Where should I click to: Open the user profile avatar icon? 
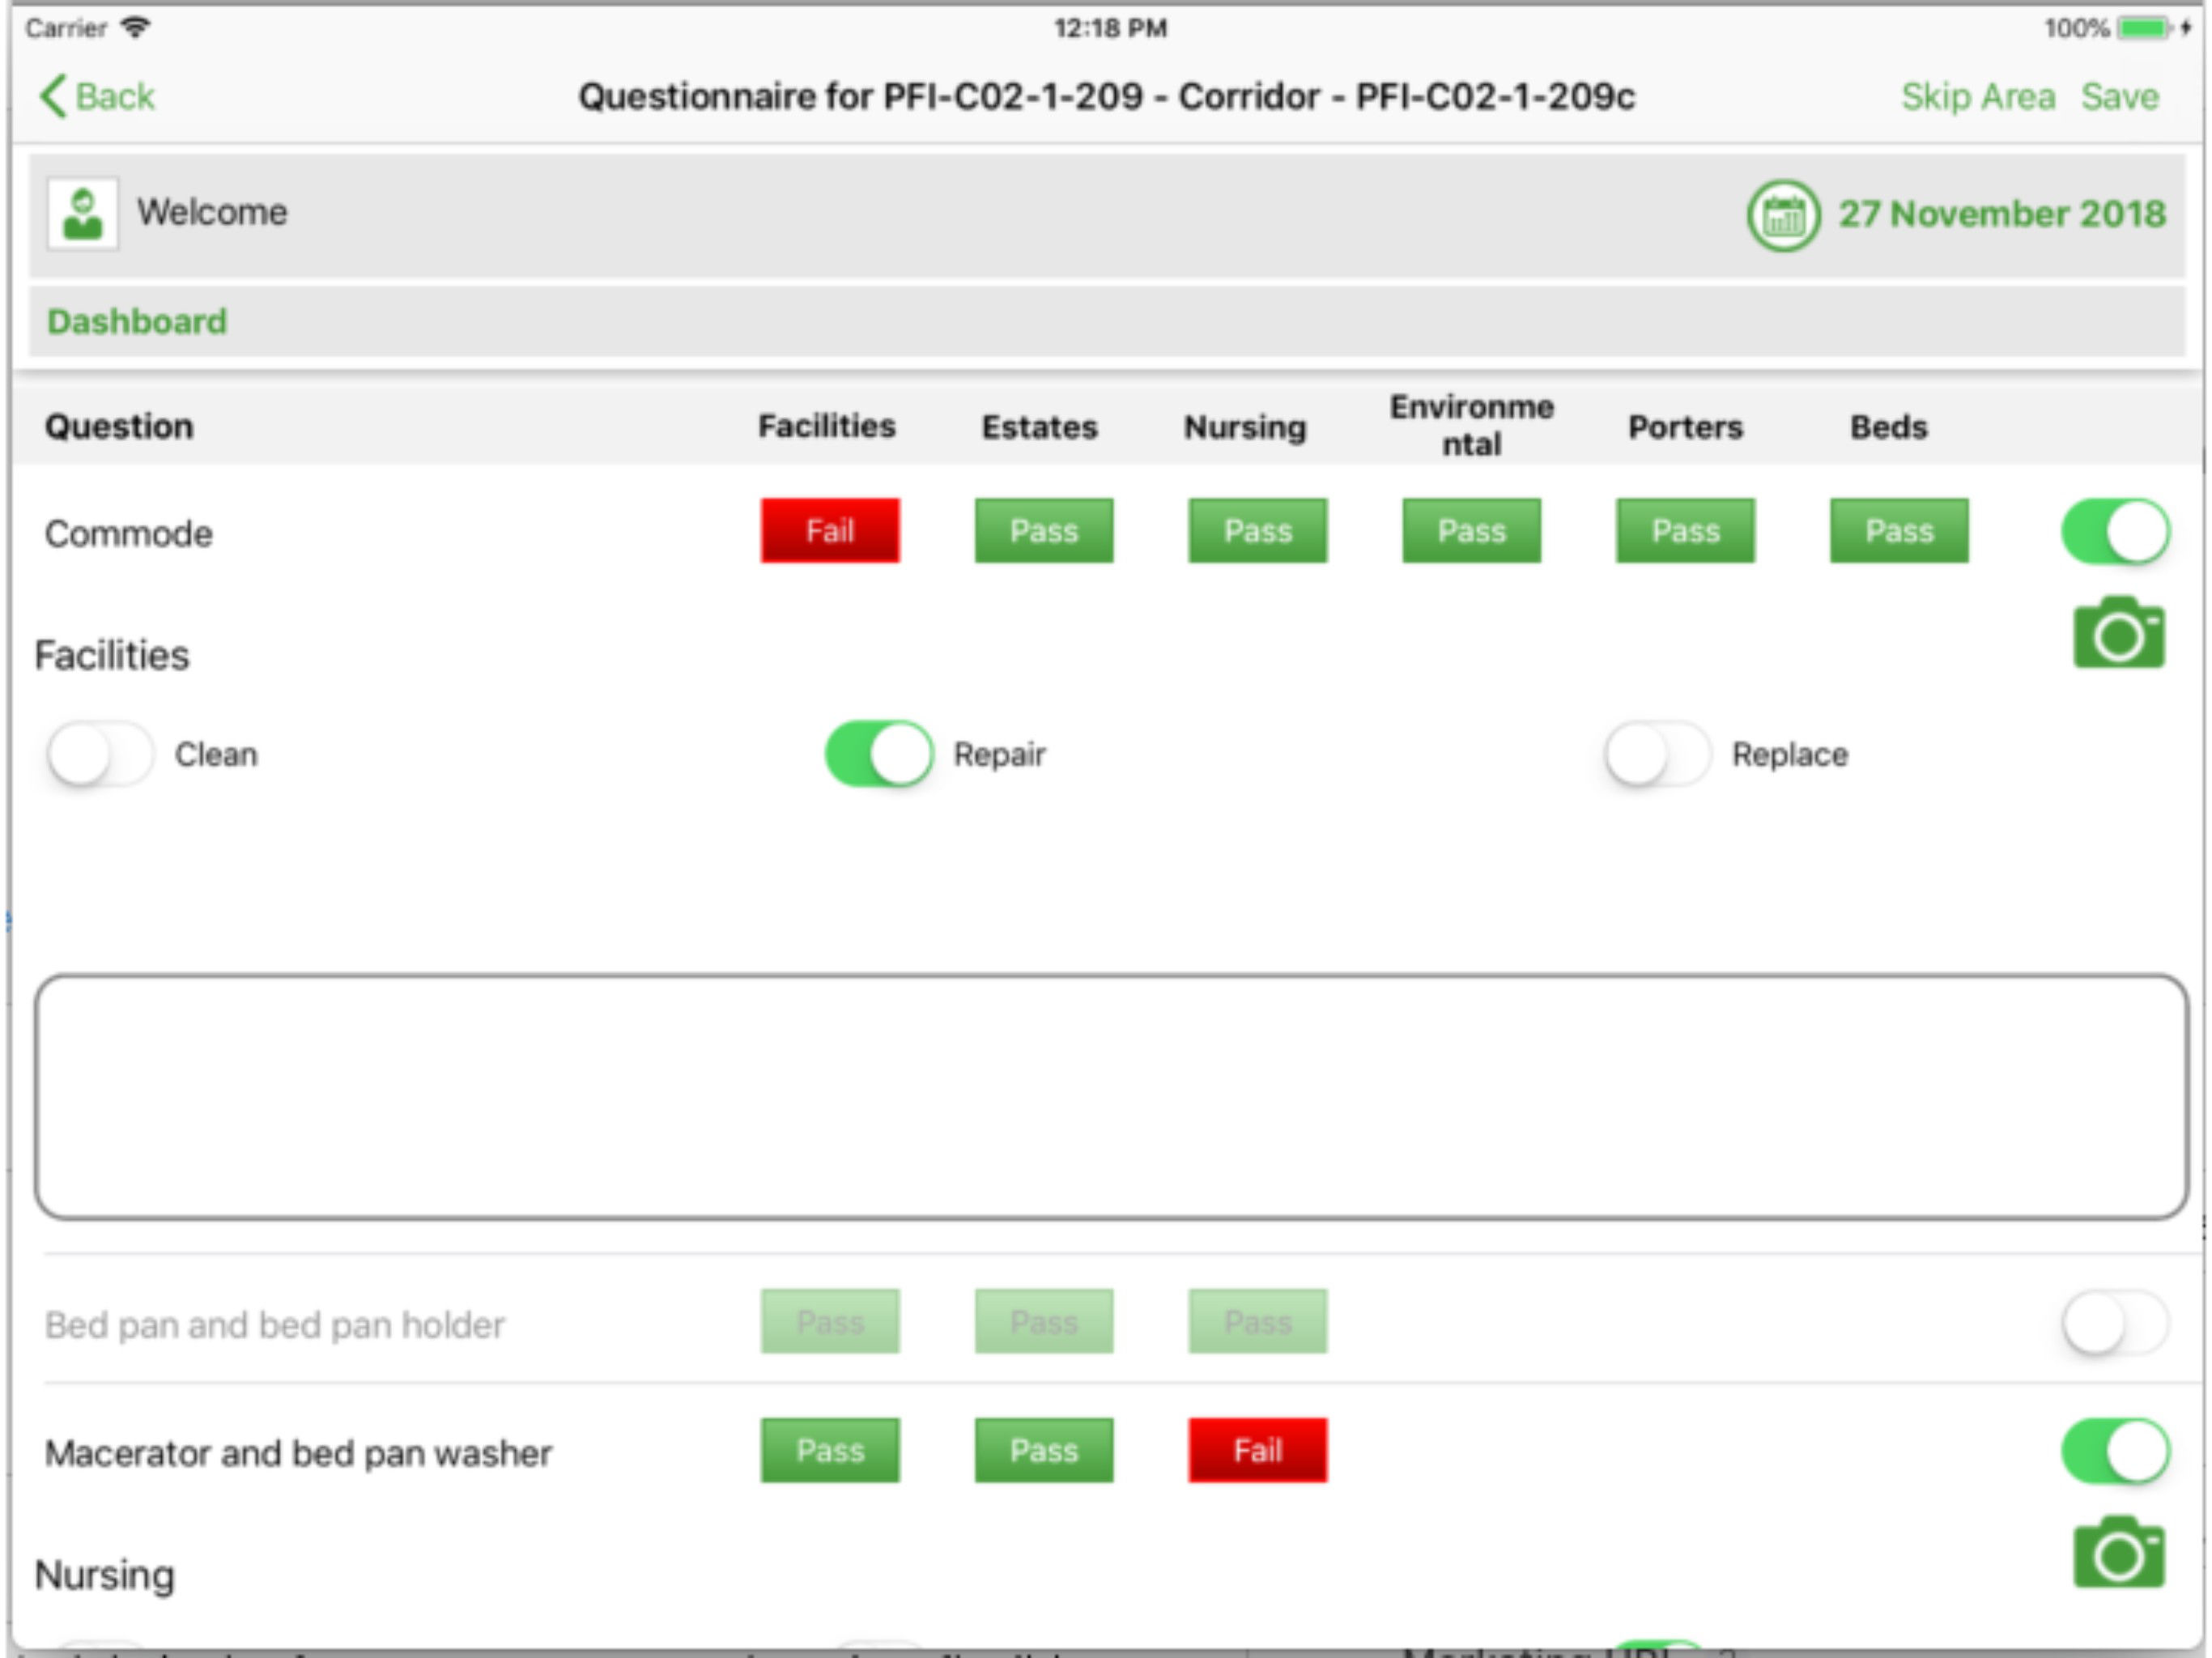tap(83, 213)
